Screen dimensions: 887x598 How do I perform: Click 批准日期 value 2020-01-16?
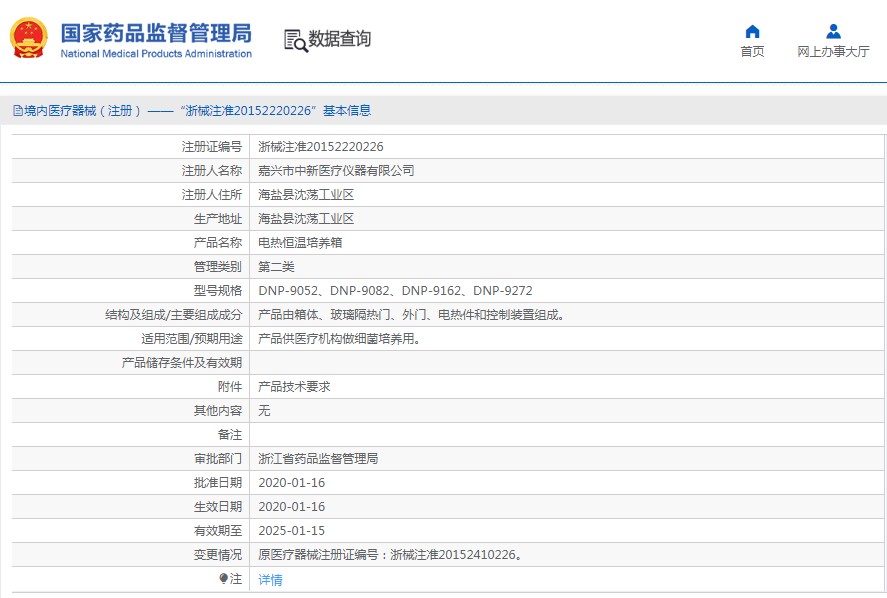point(291,483)
